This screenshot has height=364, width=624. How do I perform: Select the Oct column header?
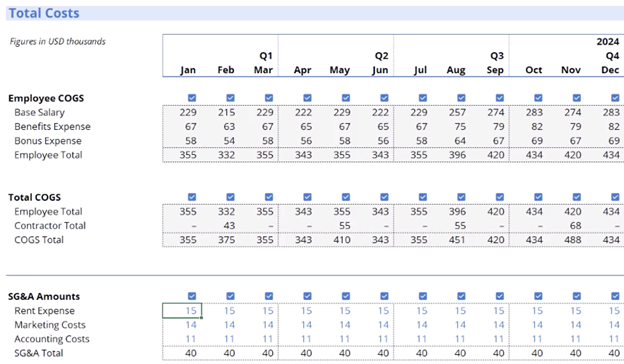point(534,70)
